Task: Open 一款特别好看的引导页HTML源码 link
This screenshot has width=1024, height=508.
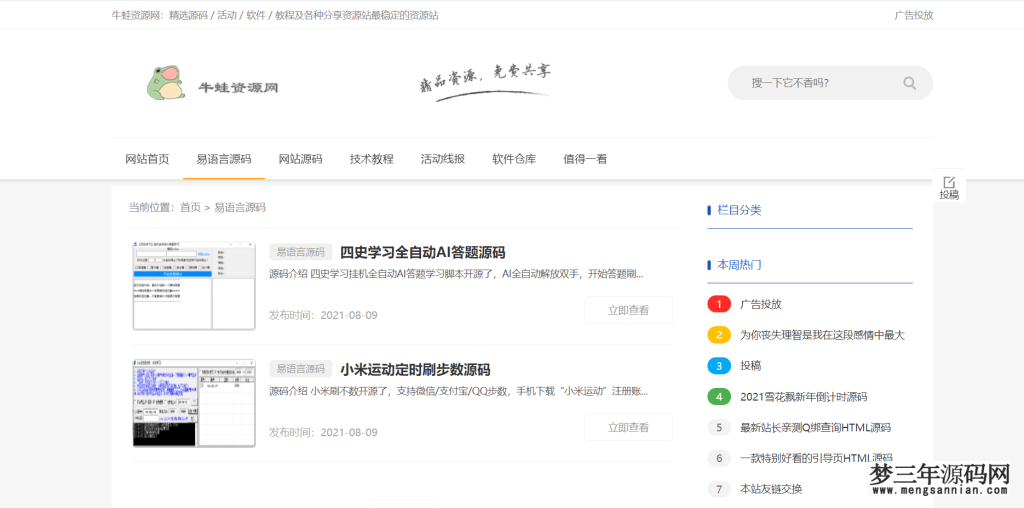Action: pos(816,458)
